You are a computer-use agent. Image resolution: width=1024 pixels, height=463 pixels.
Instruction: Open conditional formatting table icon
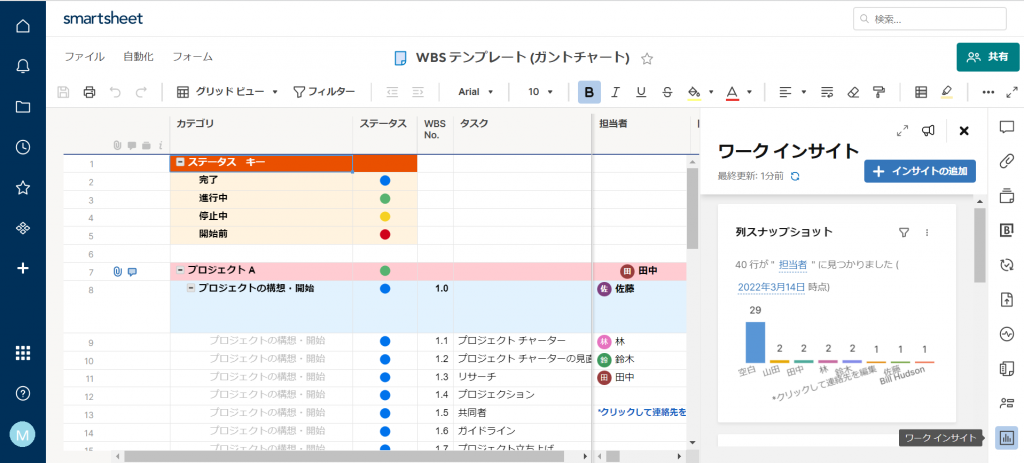921,92
